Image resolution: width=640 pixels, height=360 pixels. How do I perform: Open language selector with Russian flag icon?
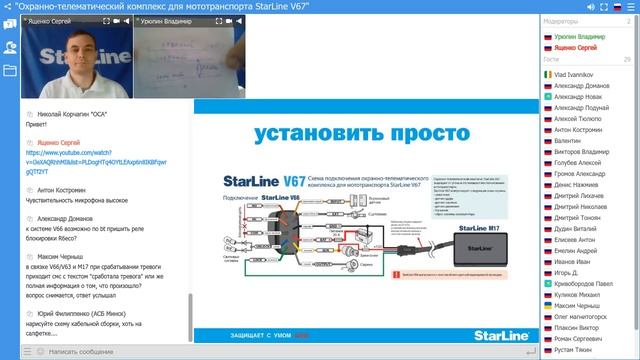click(x=618, y=7)
